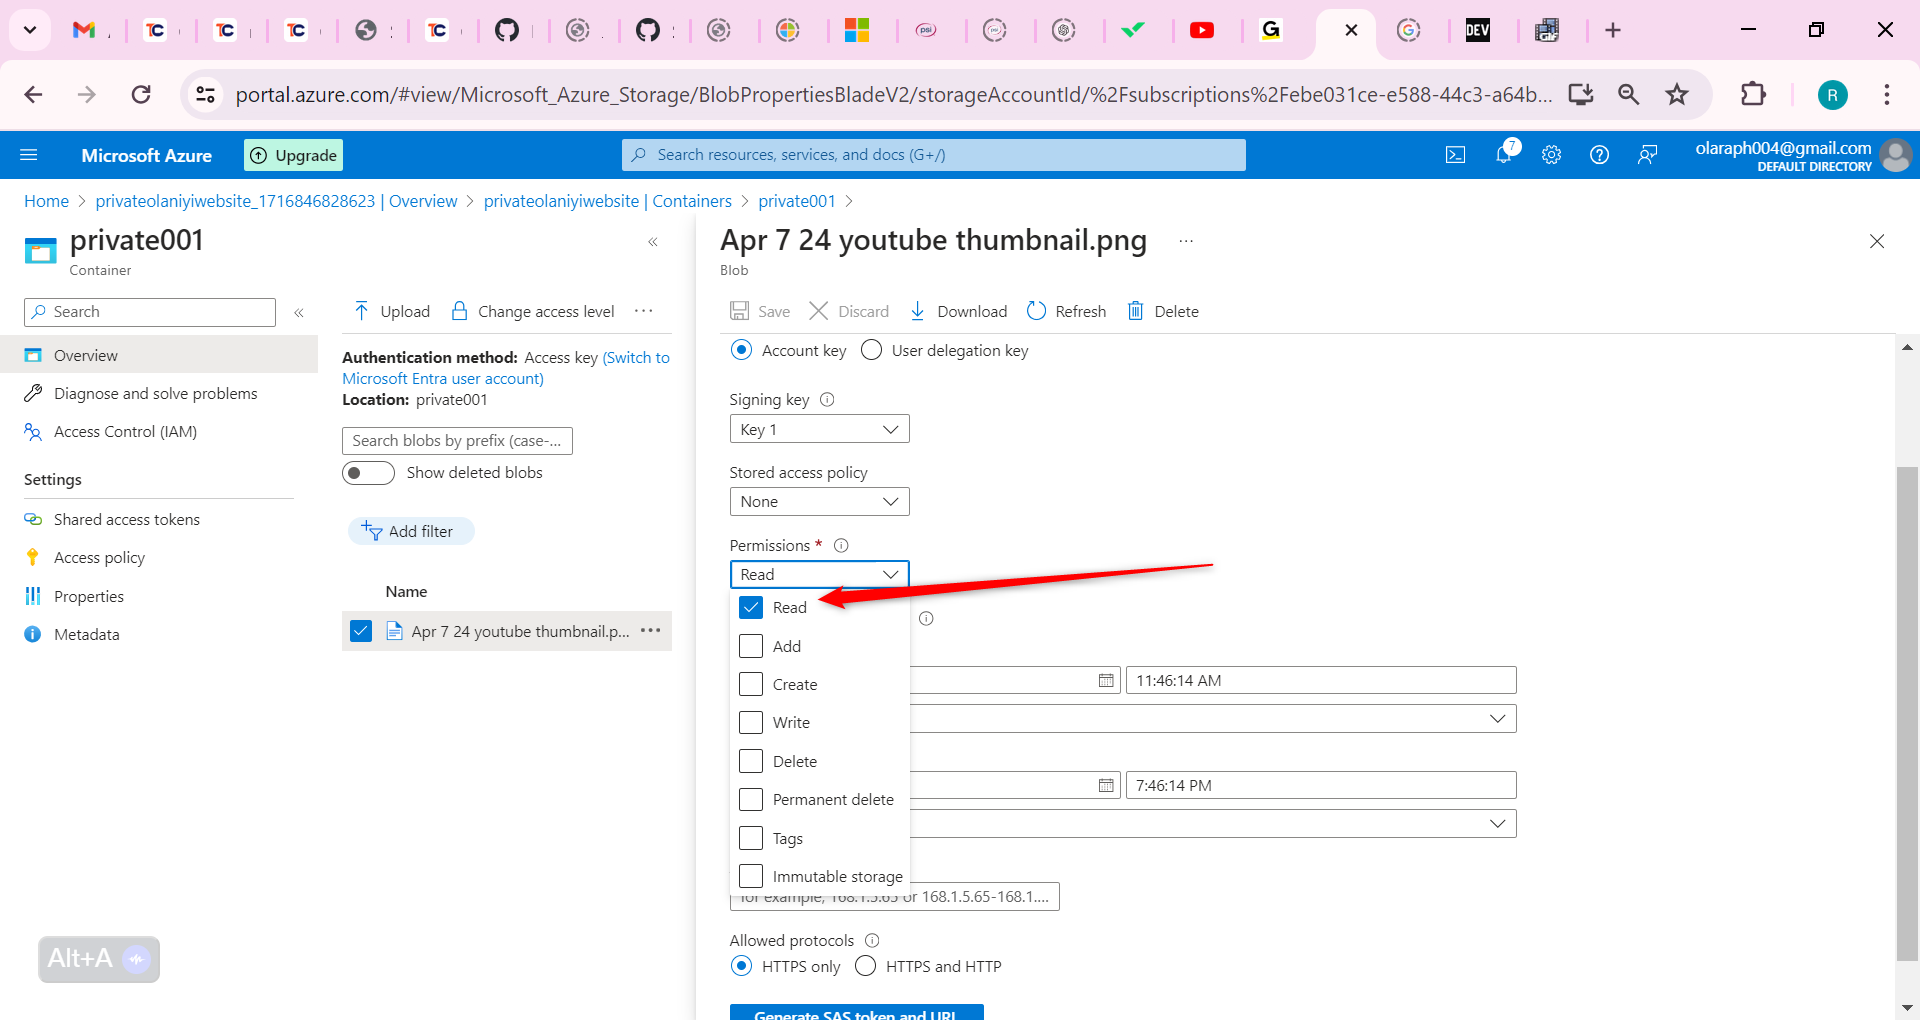Open Azure portal settings gear
The image size is (1920, 1020).
[x=1551, y=155]
